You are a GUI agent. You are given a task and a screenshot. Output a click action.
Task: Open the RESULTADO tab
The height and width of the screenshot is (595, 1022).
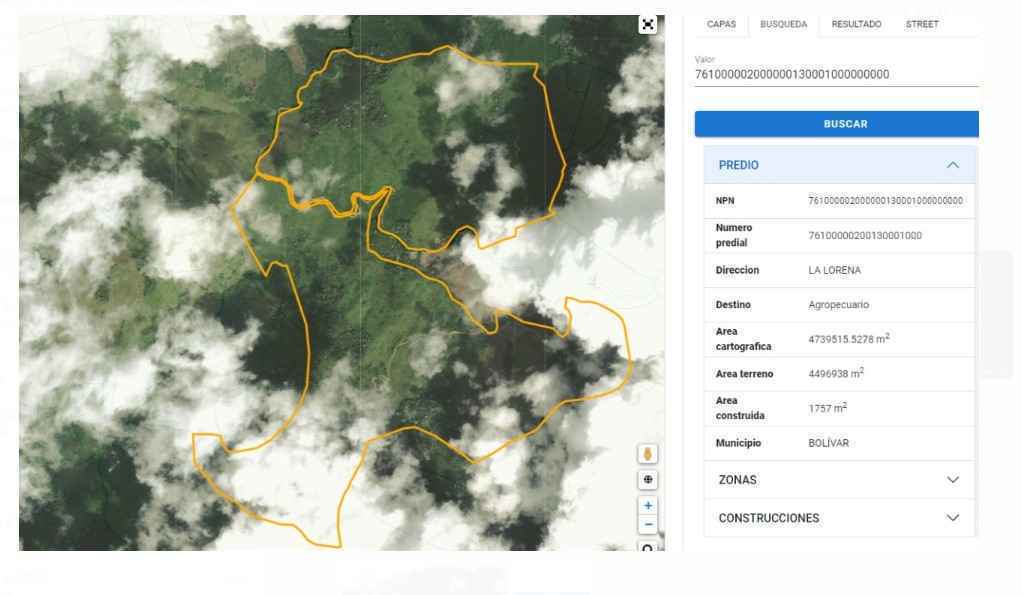[856, 25]
